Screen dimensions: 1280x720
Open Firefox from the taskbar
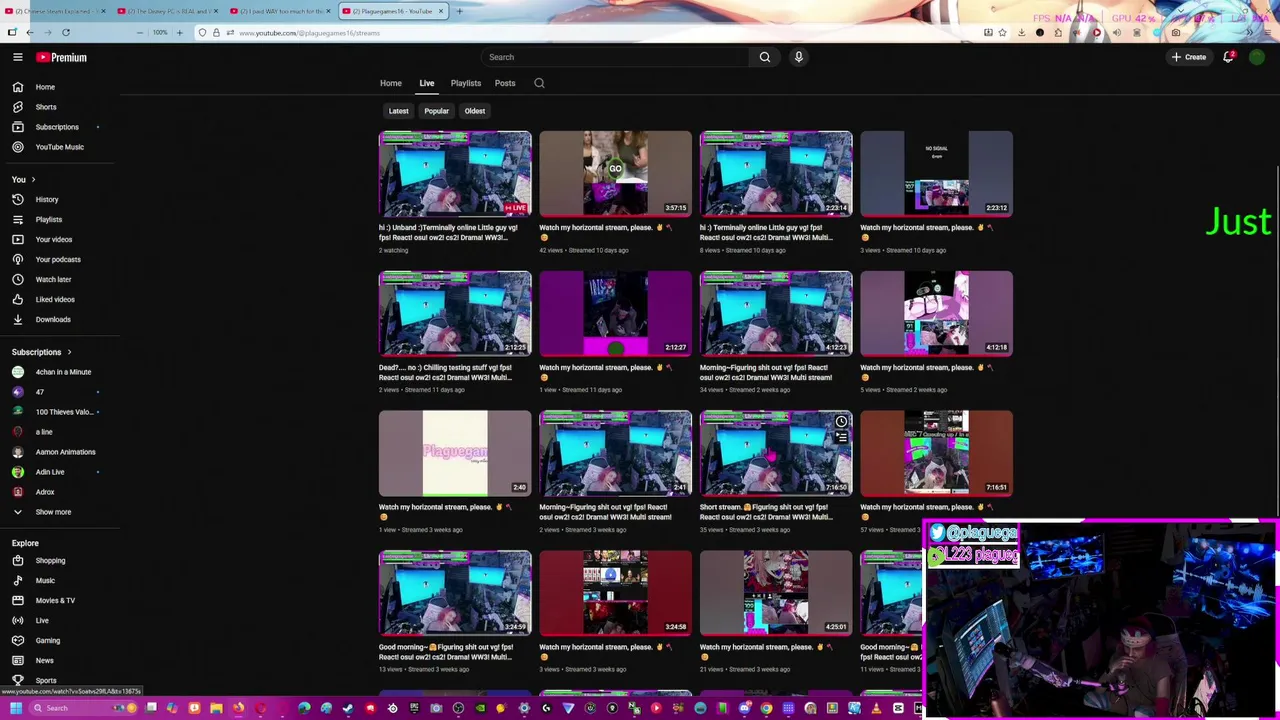238,708
